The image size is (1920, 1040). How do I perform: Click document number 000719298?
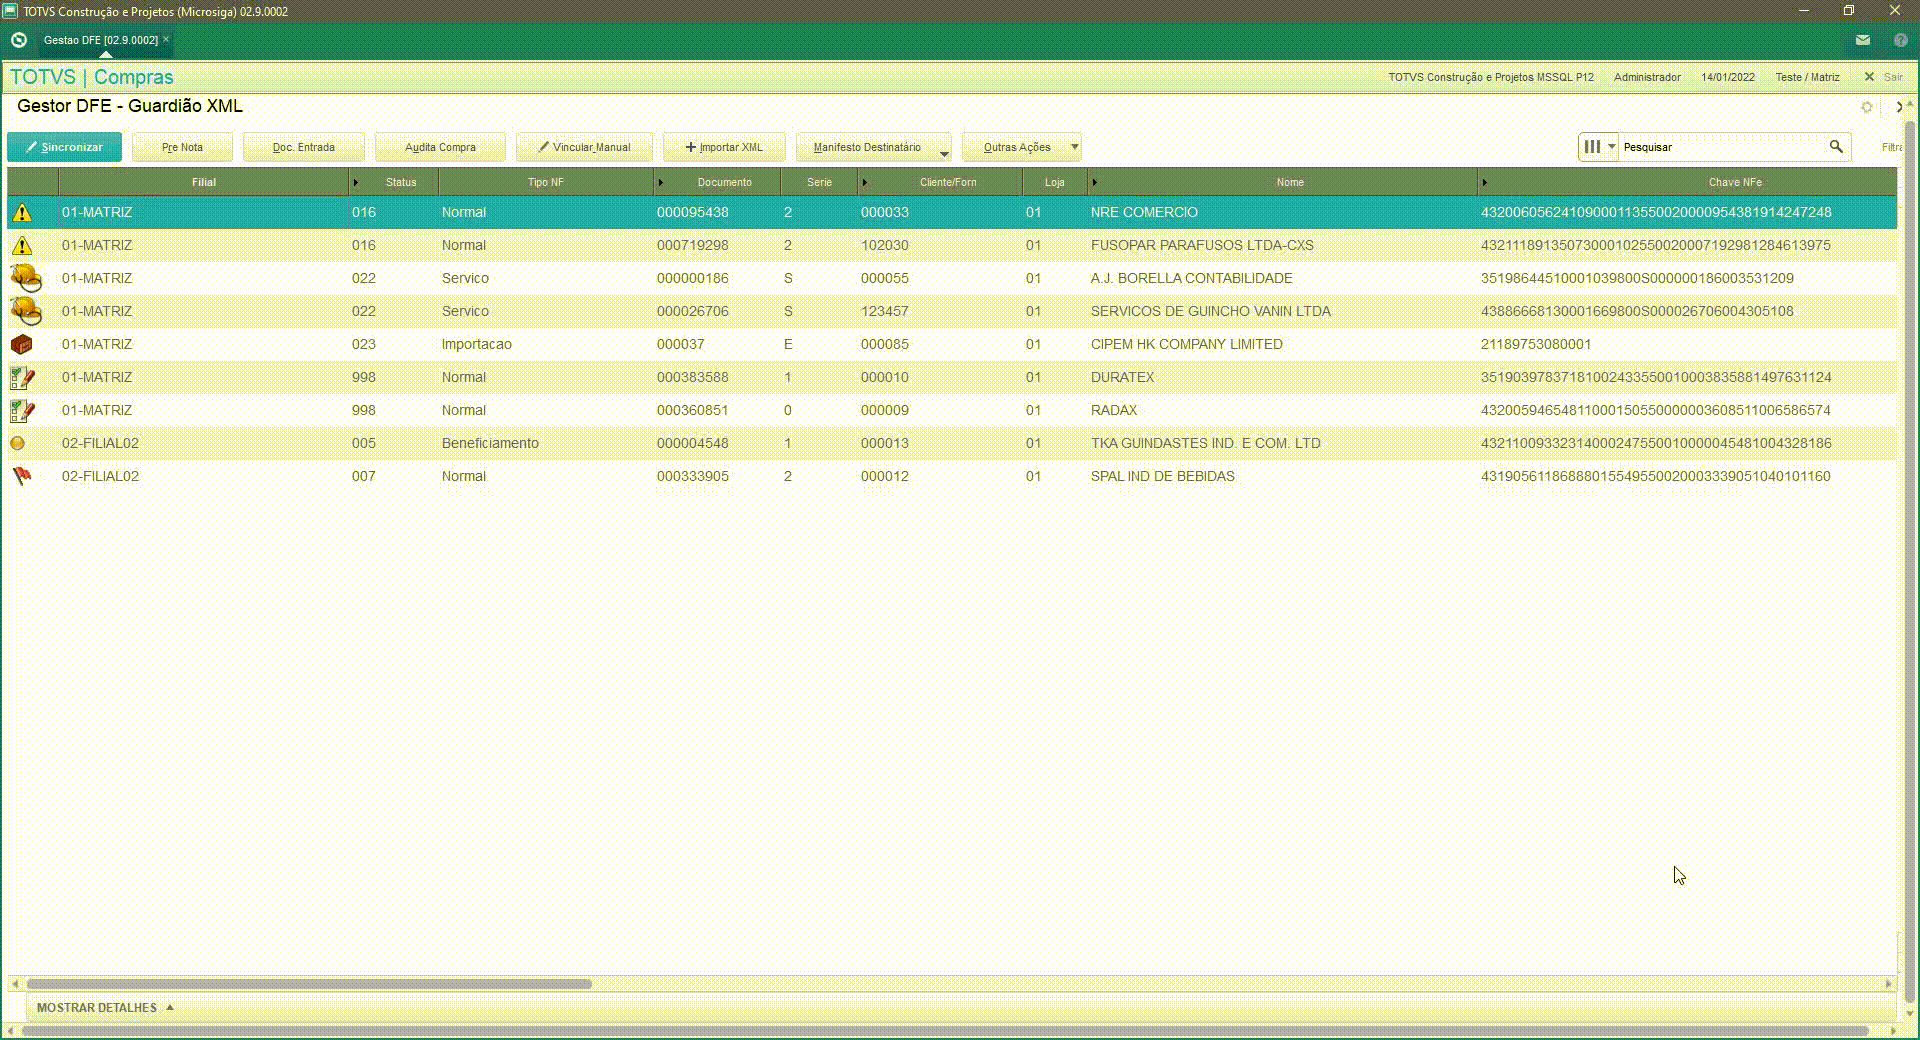coord(692,245)
